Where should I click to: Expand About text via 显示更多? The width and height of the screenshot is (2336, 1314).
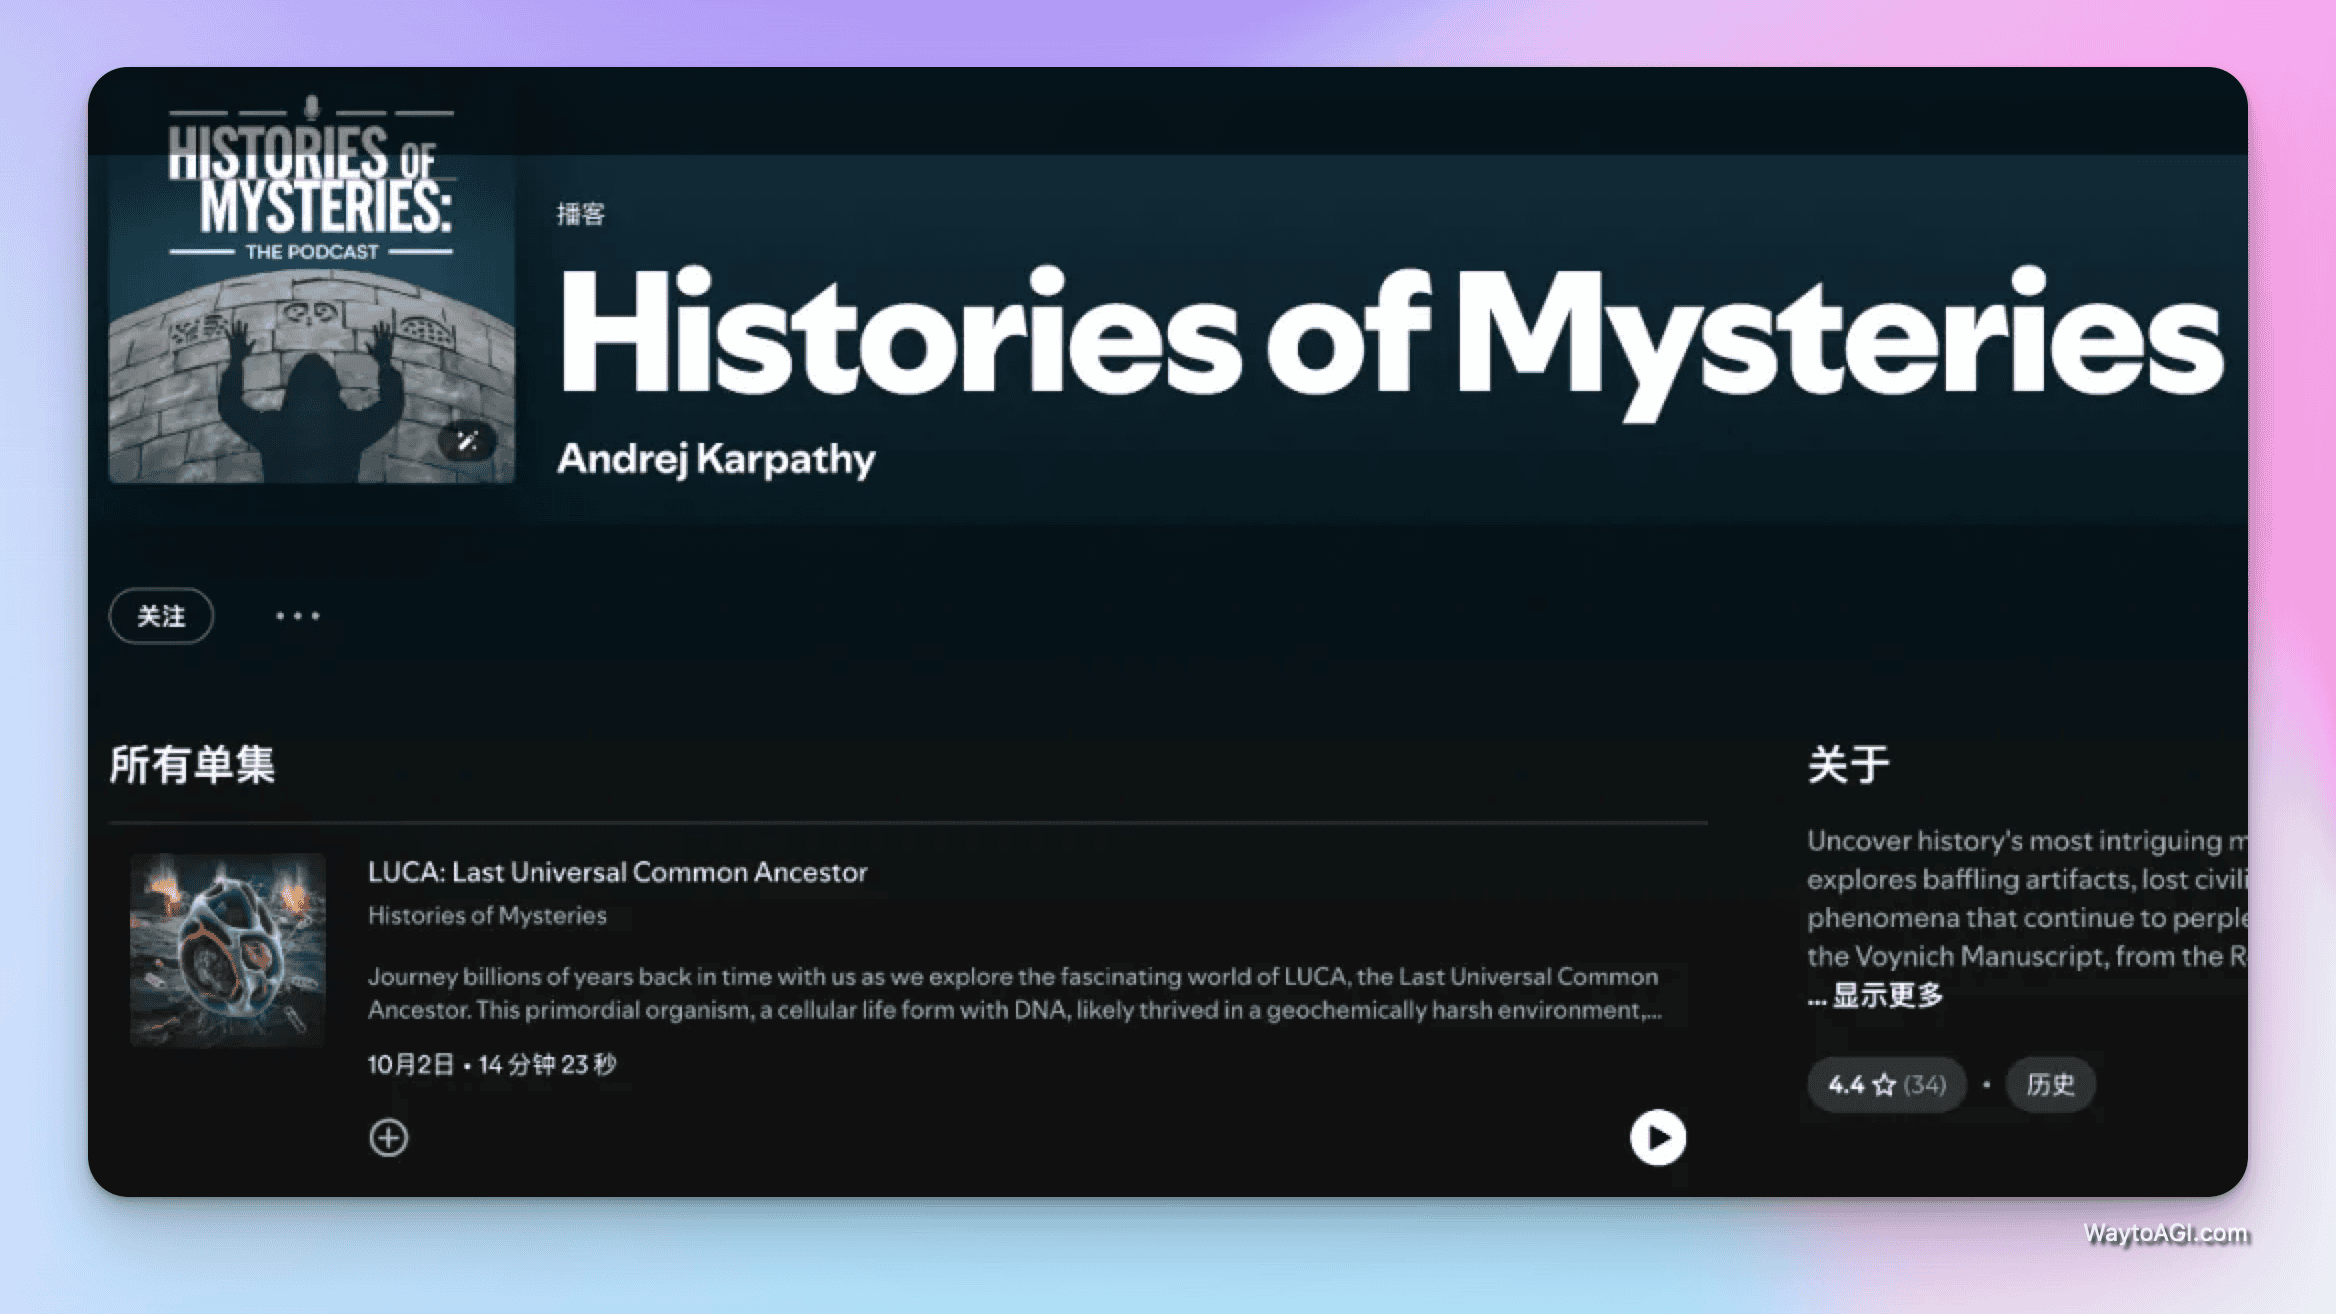click(1886, 995)
